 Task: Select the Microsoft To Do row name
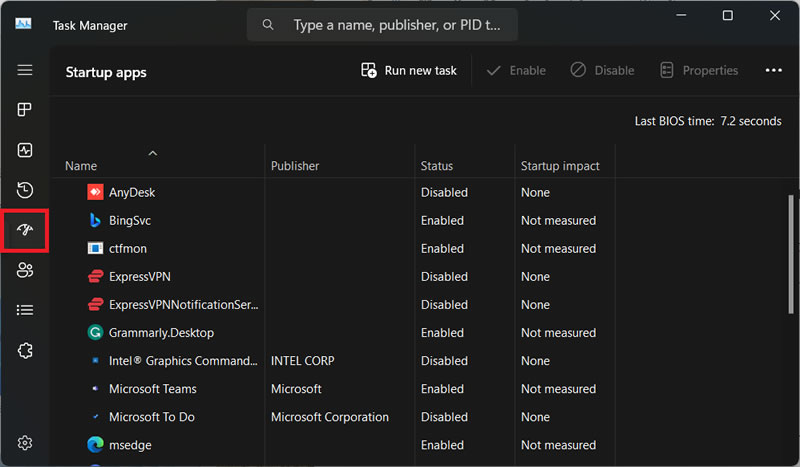(x=152, y=417)
